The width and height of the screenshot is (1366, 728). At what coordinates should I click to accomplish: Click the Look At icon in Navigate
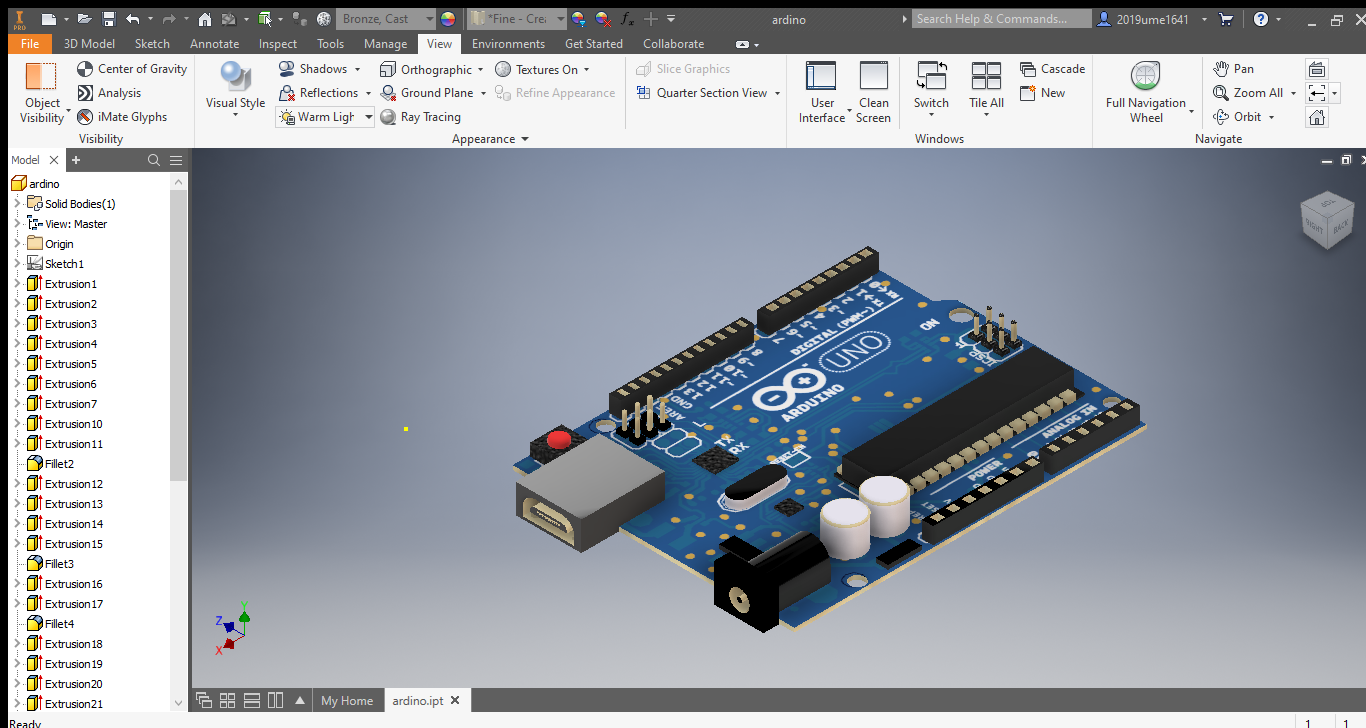pyautogui.click(x=1317, y=69)
